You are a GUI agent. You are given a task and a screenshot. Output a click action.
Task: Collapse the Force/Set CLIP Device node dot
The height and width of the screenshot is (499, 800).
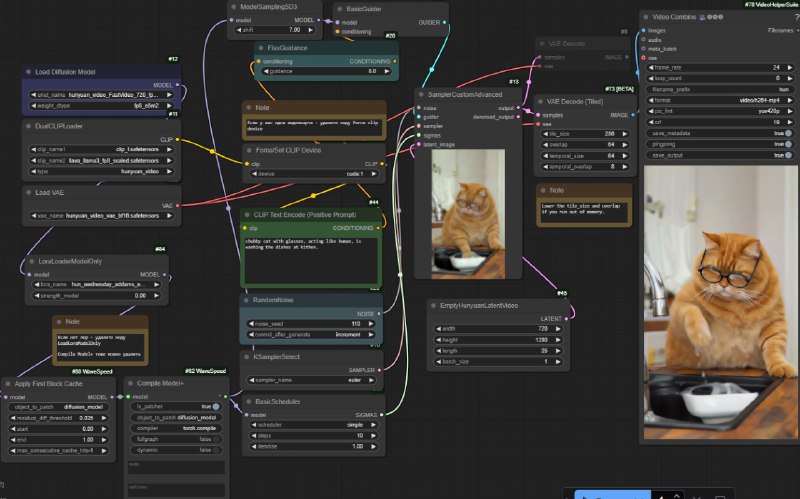[x=249, y=150]
